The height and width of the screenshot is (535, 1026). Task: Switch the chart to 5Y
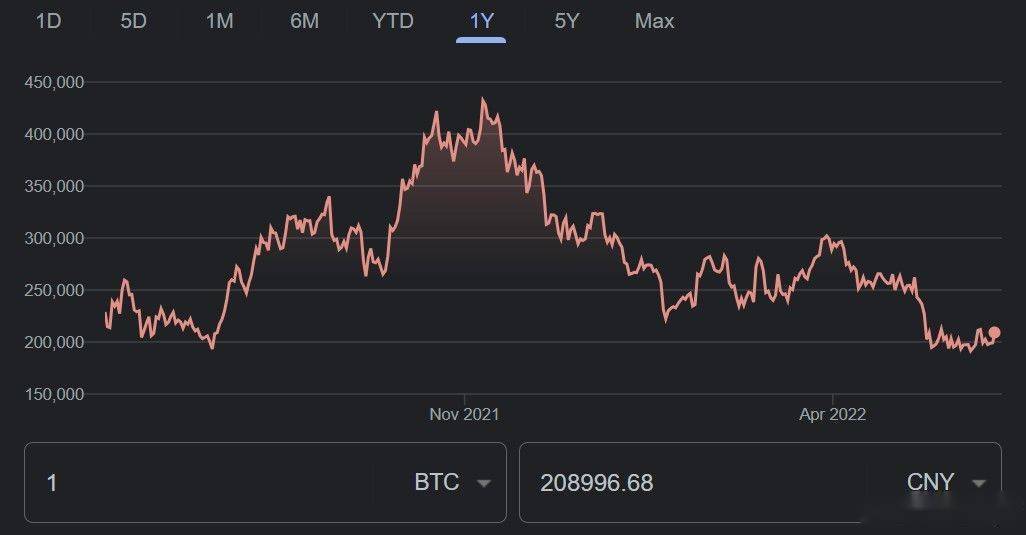(x=567, y=21)
